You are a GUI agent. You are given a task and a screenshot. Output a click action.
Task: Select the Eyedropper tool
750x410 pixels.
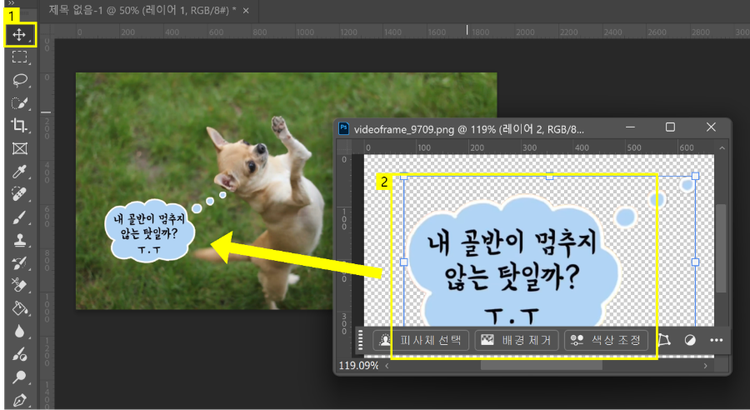pos(19,171)
